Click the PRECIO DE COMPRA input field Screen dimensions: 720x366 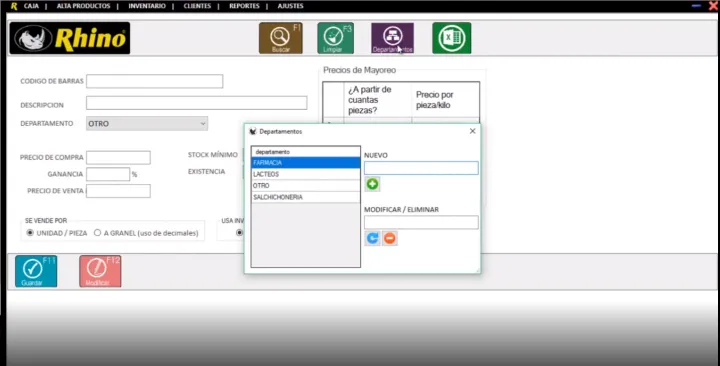point(118,158)
